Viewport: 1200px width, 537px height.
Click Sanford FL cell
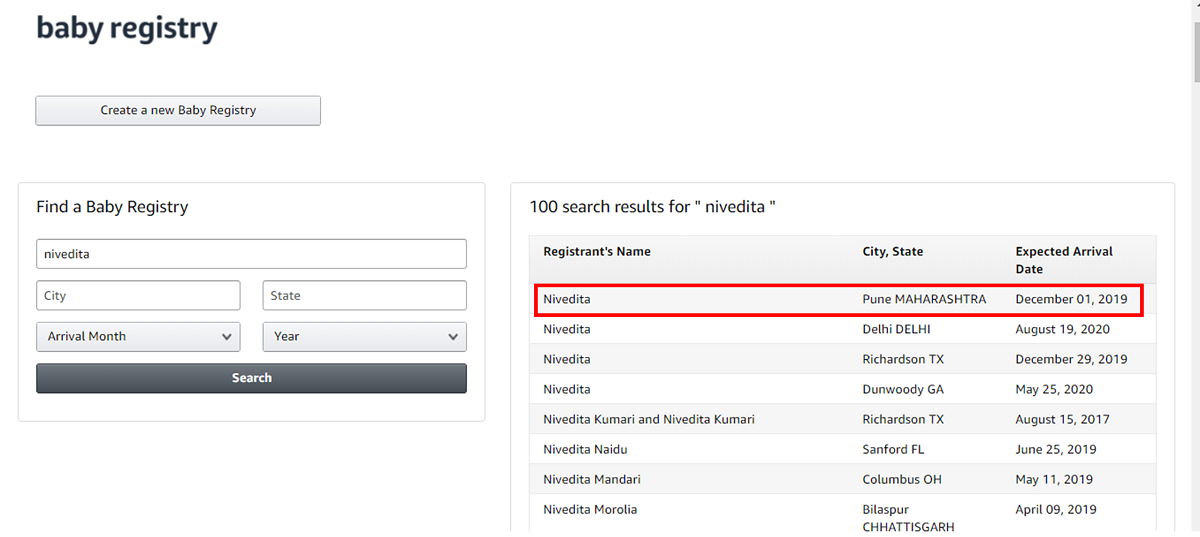(893, 449)
